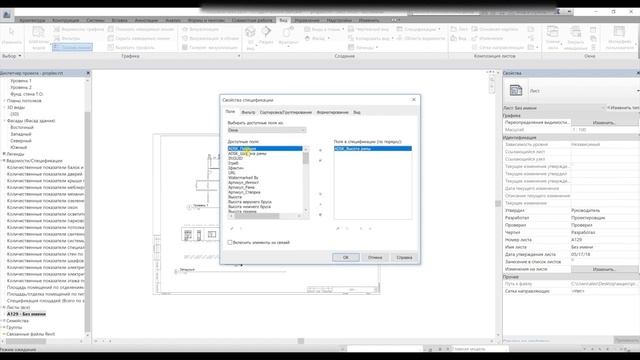This screenshot has width=640, height=360.
Task: Open the User Interface ribbon tool
Action: [x=620, y=38]
